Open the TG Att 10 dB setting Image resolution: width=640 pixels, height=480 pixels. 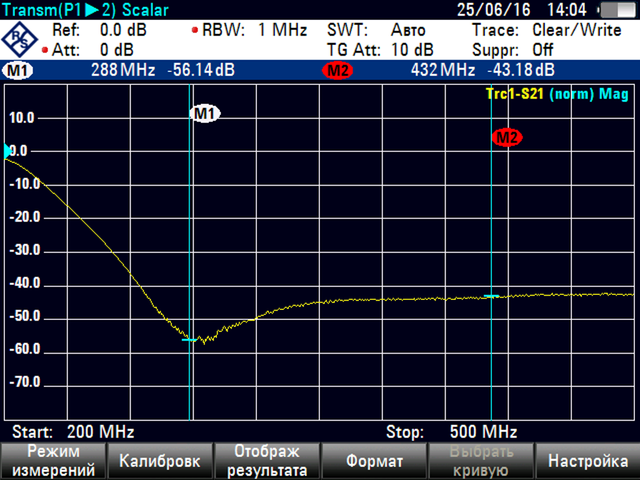pyautogui.click(x=380, y=49)
